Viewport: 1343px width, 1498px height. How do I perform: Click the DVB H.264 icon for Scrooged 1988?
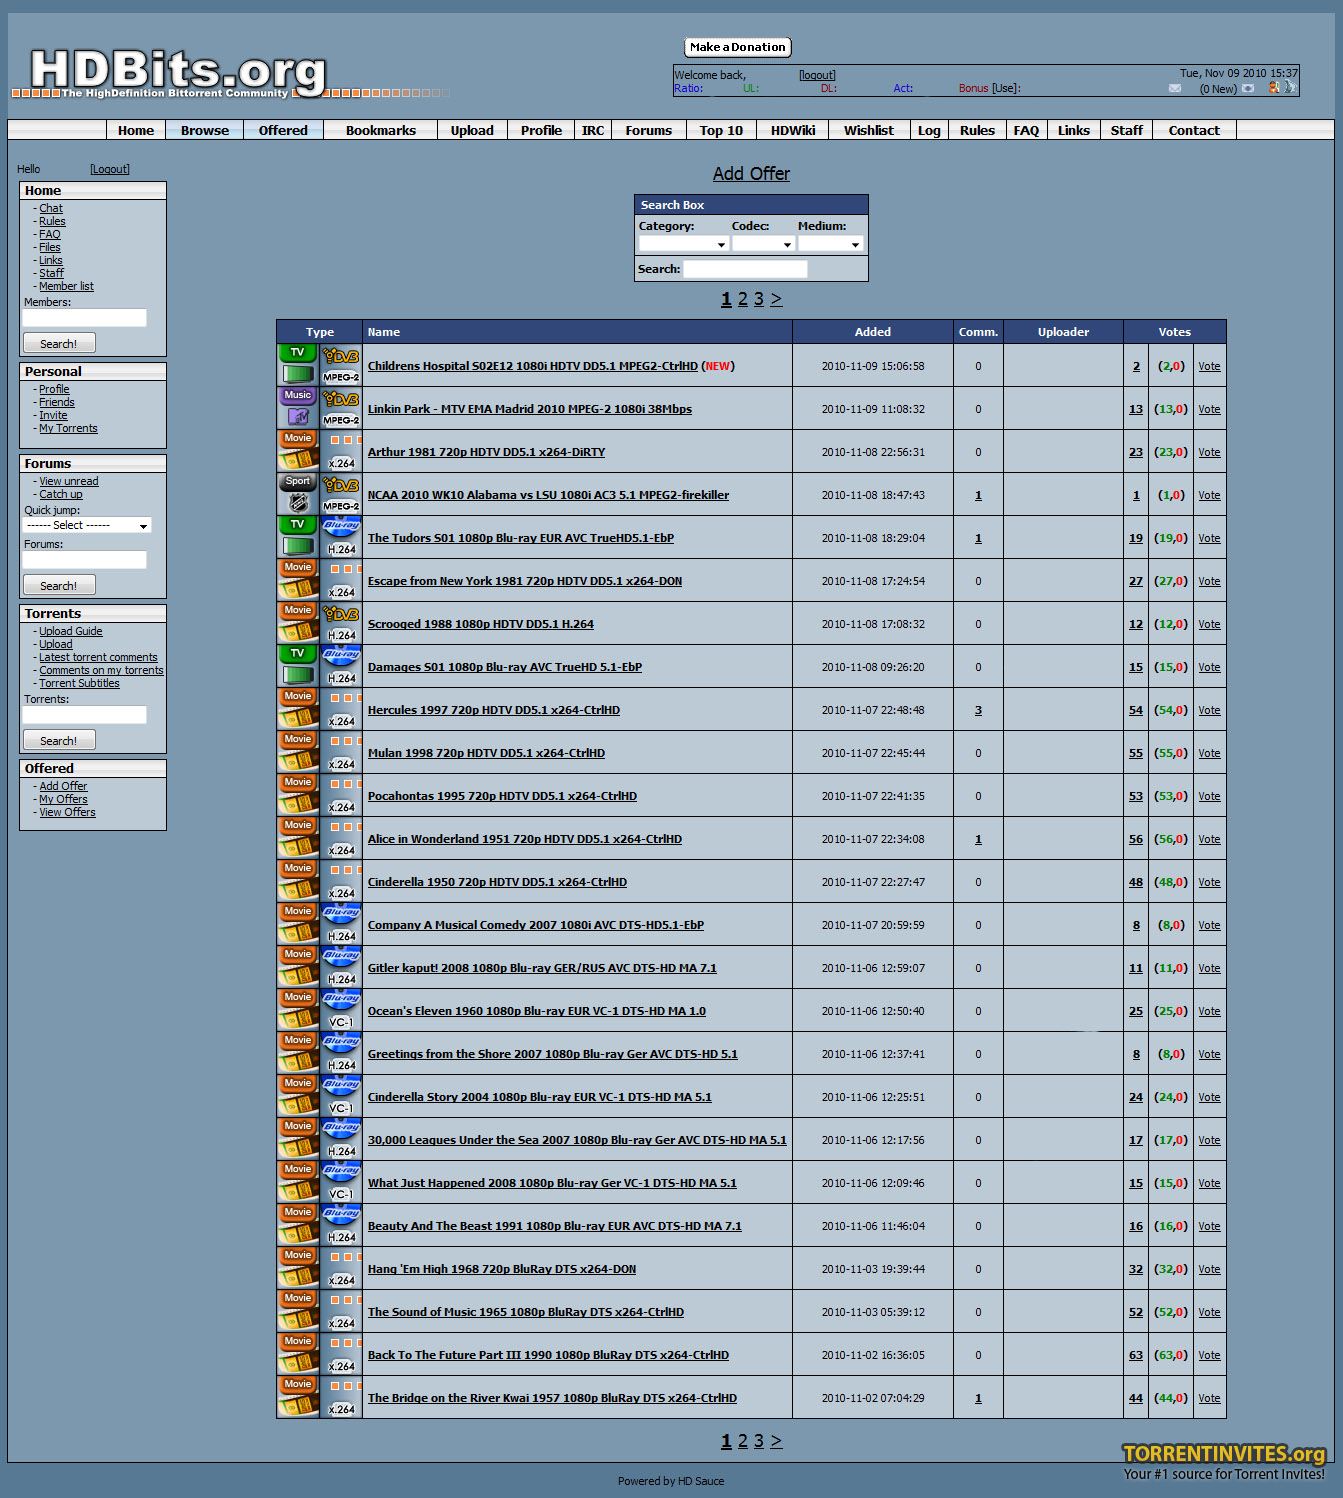pos(341,623)
